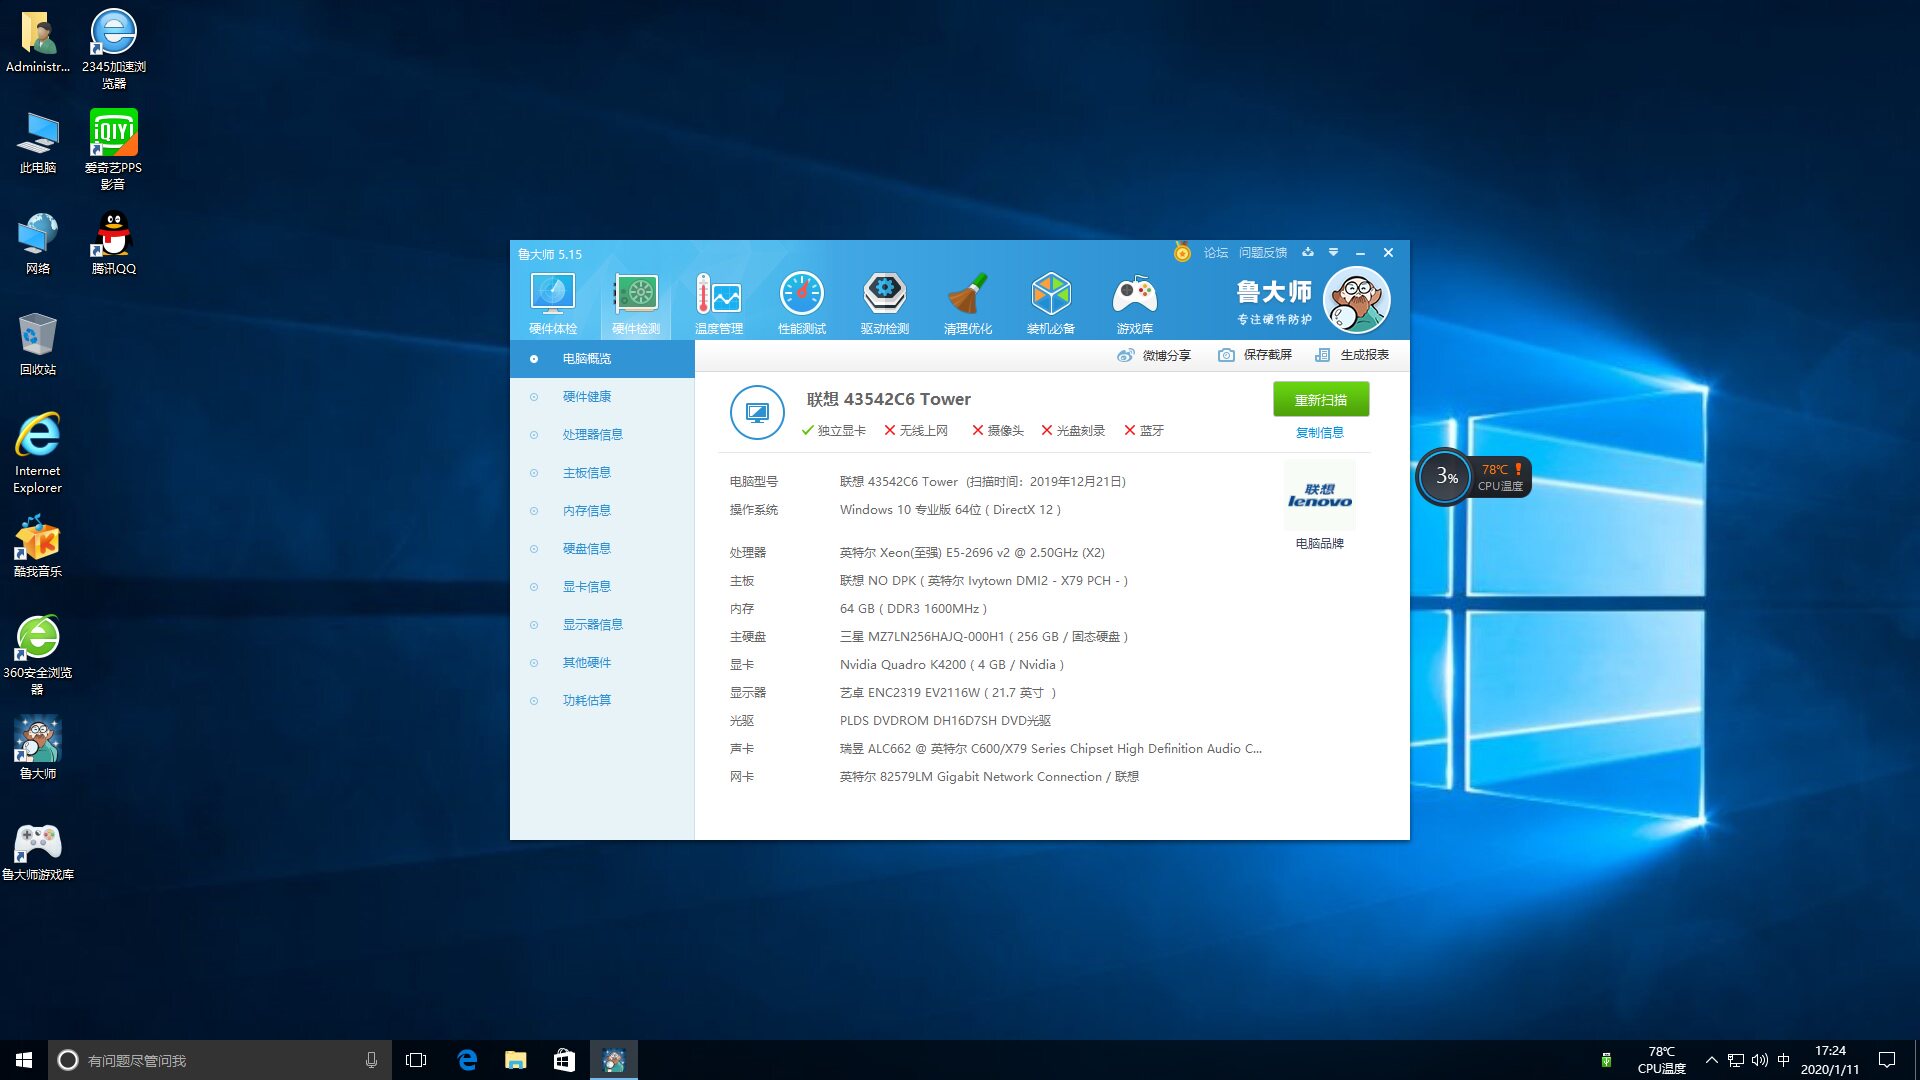Click the Cortana search box
Screen dimensions: 1920x1080
pyautogui.click(x=220, y=1060)
